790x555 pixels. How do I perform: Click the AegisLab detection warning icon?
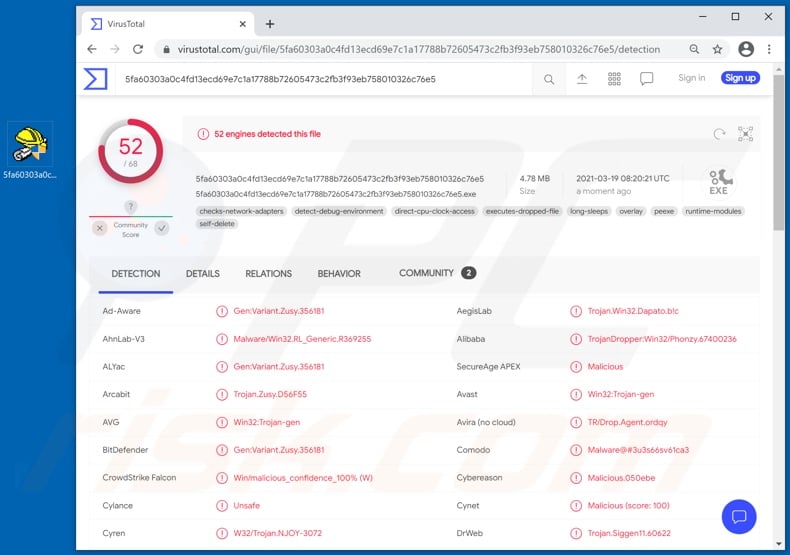coord(576,311)
